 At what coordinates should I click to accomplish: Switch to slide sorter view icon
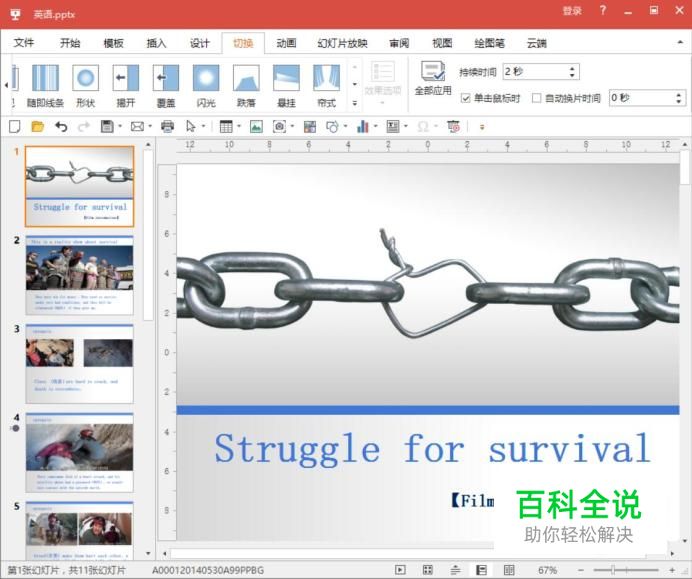pyautogui.click(x=428, y=570)
